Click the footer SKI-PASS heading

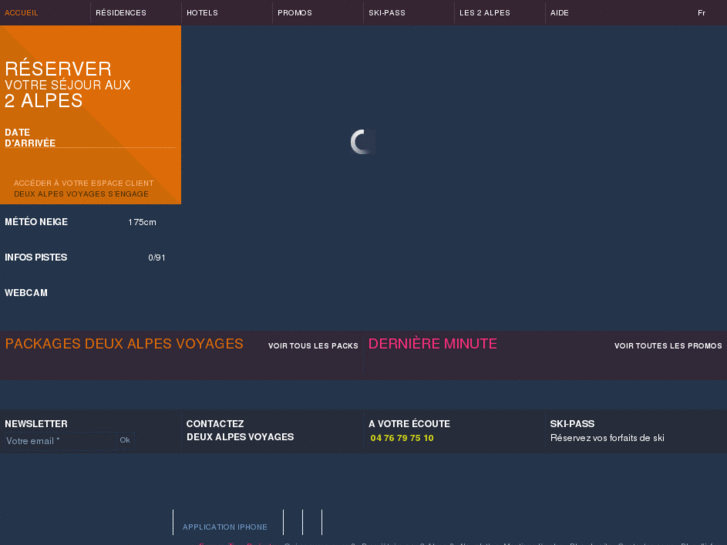pos(572,423)
